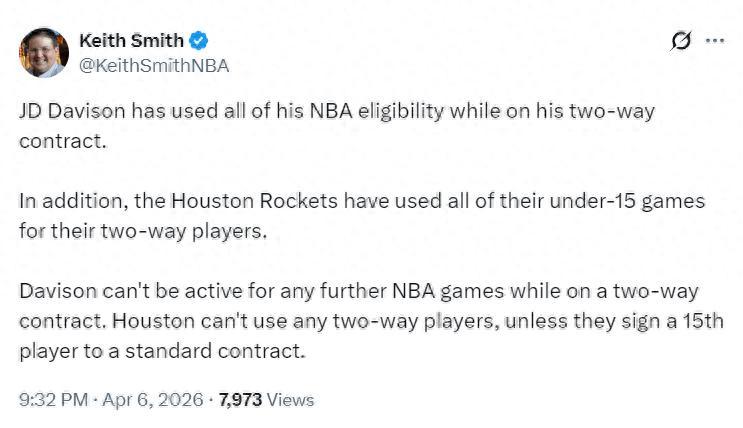The height and width of the screenshot is (428, 743).
Task: Click the Views label
Action: (x=291, y=400)
